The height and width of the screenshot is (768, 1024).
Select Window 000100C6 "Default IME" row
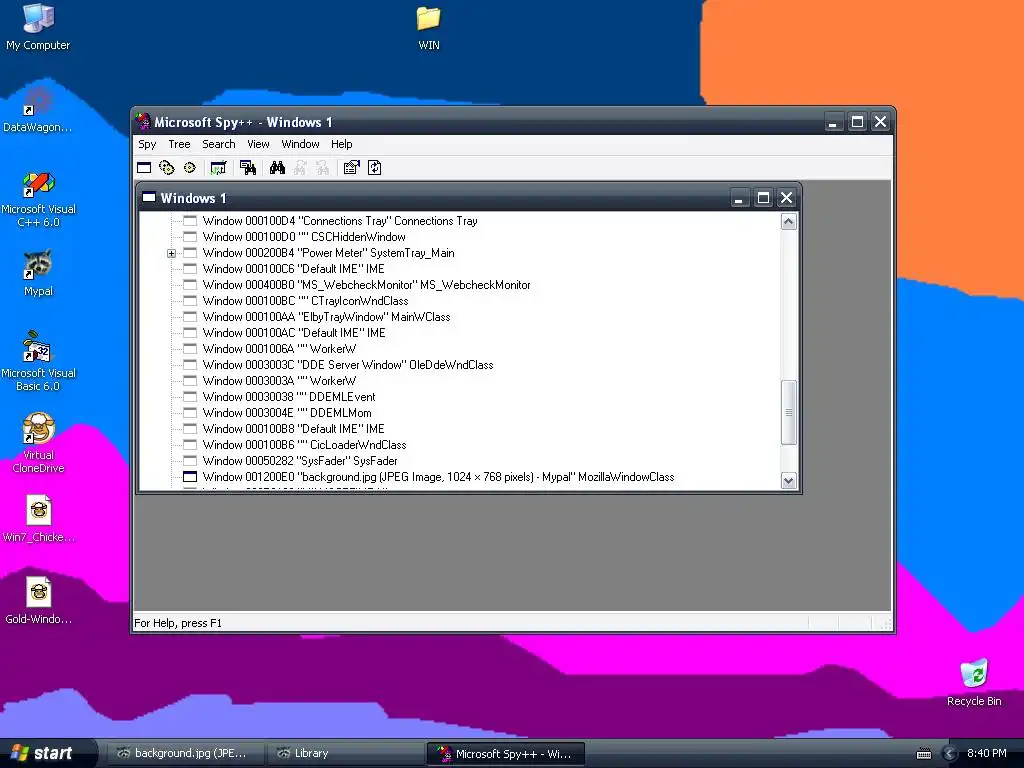pos(293,269)
